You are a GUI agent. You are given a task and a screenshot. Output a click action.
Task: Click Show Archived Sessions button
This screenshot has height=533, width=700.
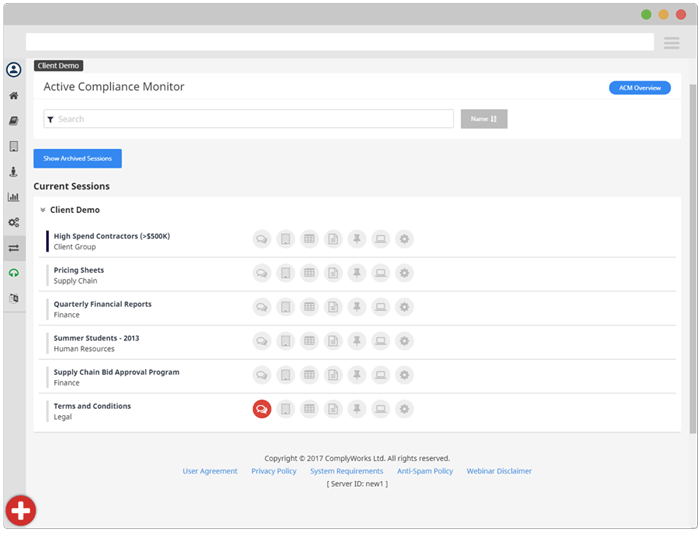coord(78,158)
